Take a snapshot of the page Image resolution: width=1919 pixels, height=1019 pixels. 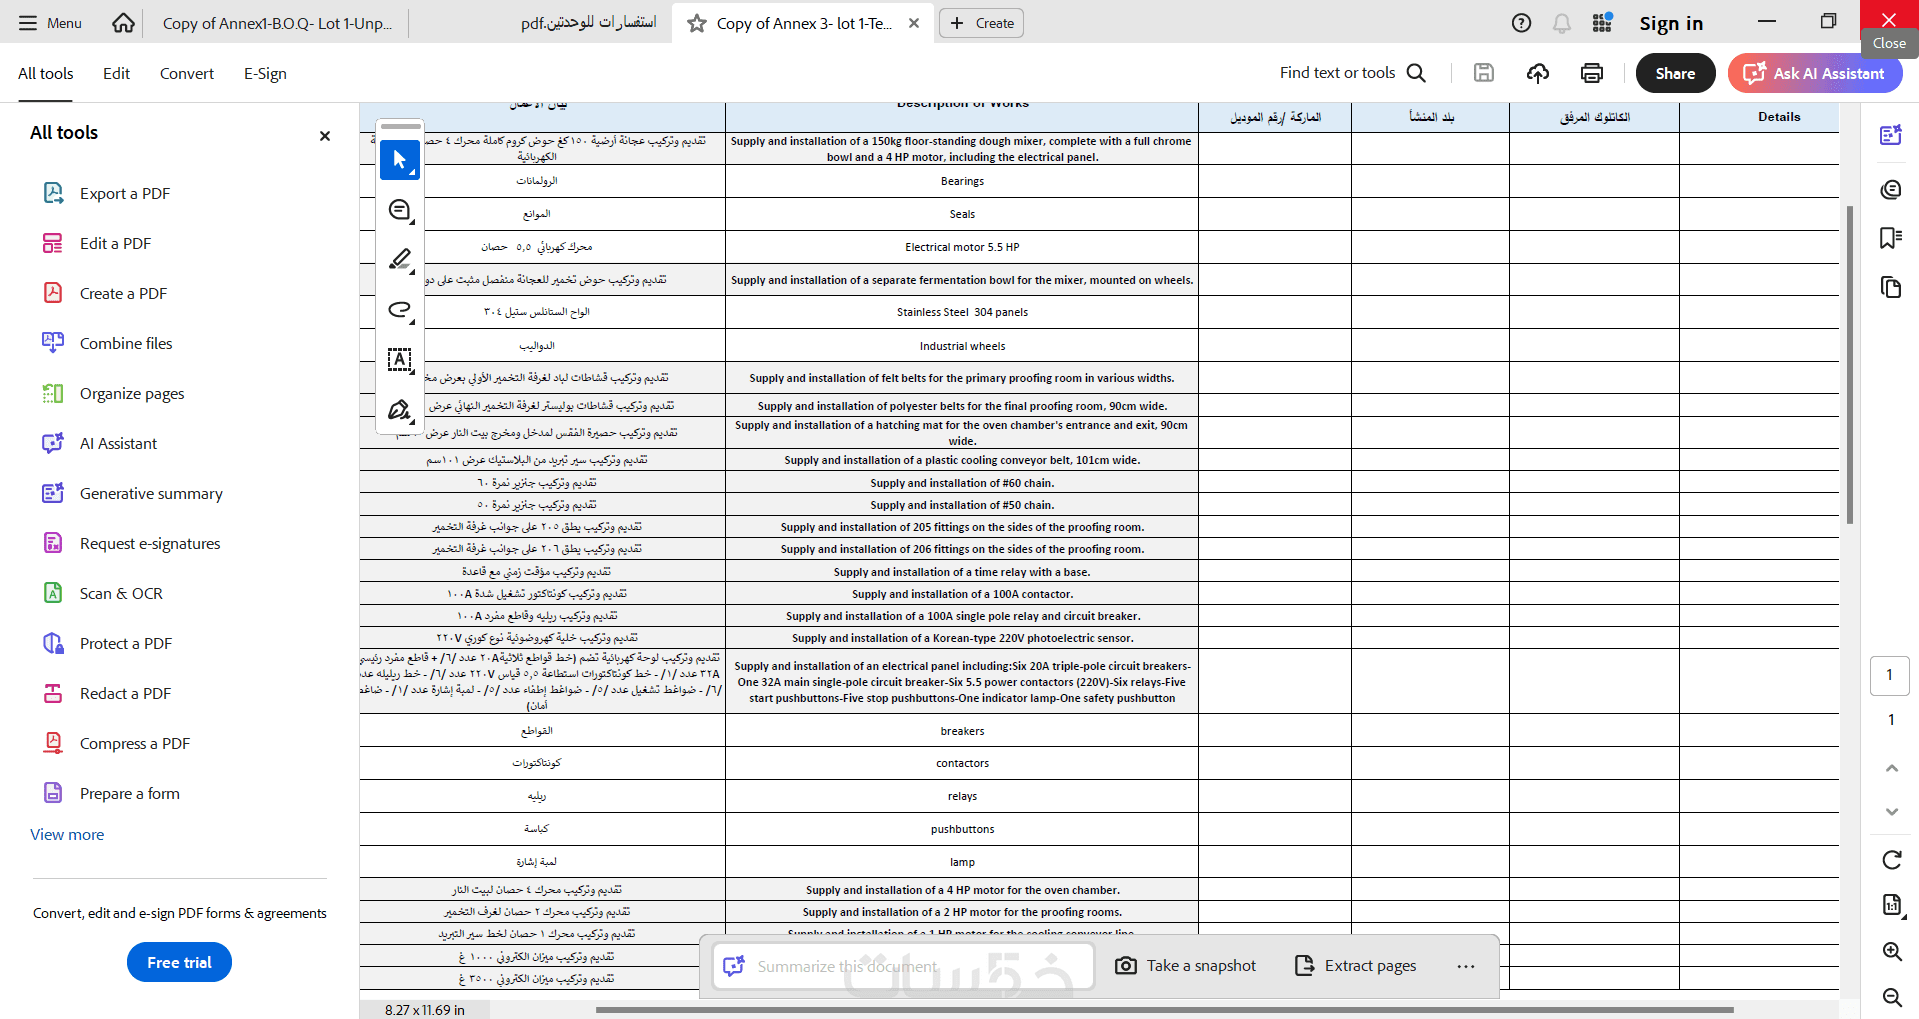(x=1186, y=966)
